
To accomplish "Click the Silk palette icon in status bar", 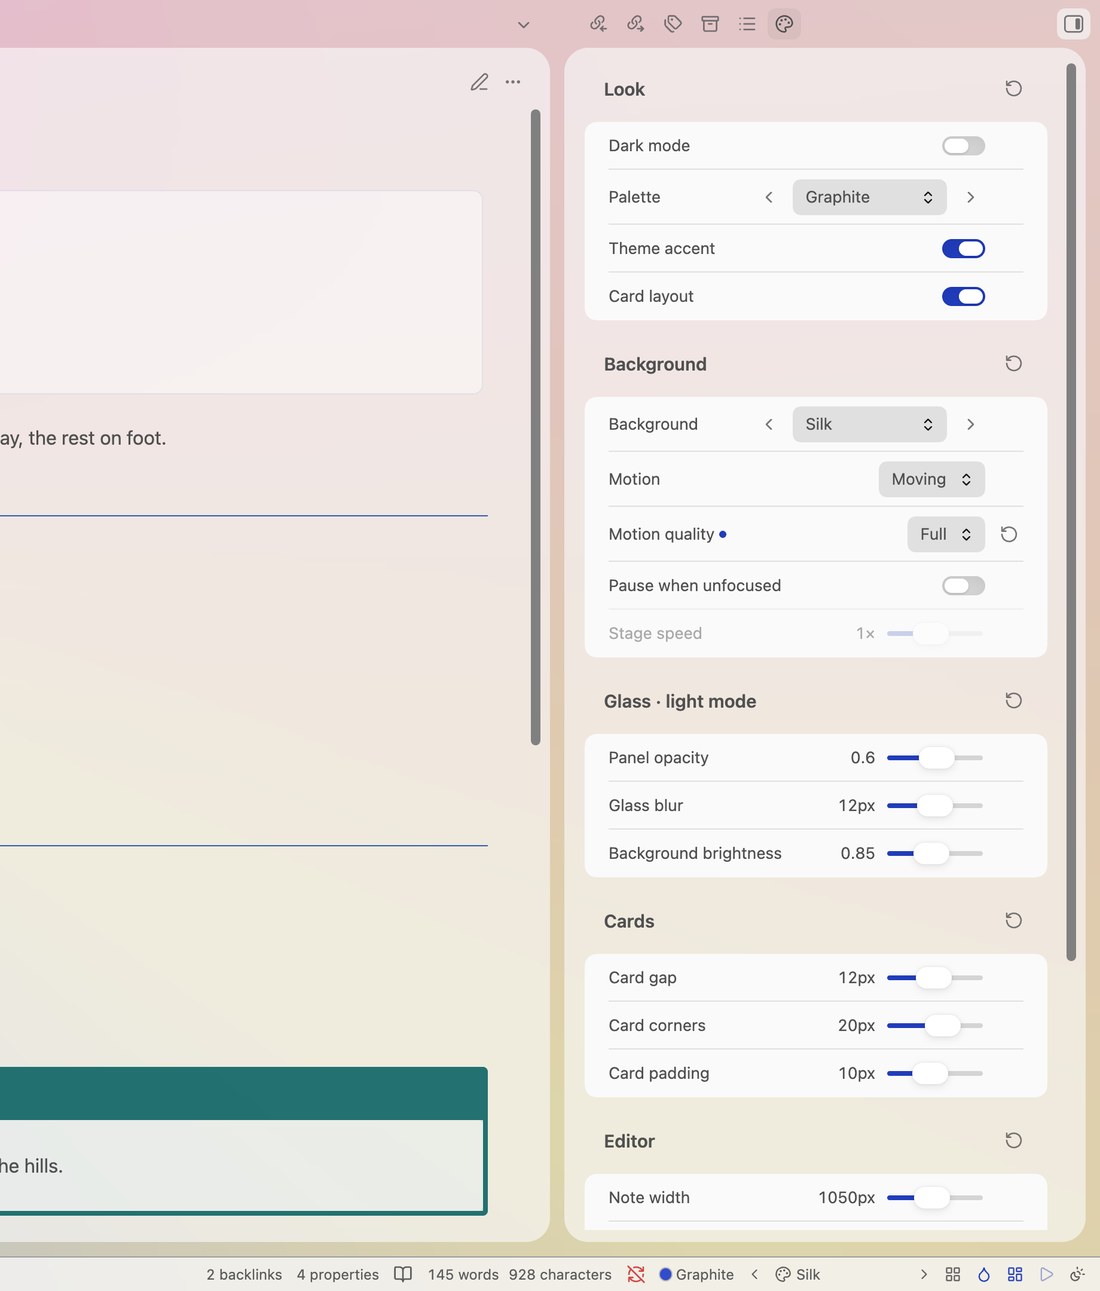I will point(783,1274).
